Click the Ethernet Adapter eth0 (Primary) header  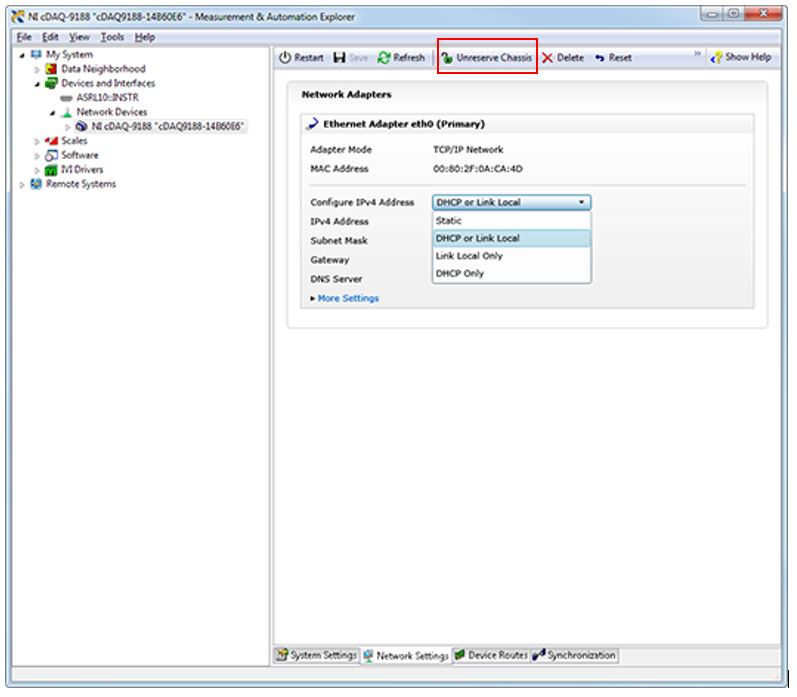[x=404, y=124]
